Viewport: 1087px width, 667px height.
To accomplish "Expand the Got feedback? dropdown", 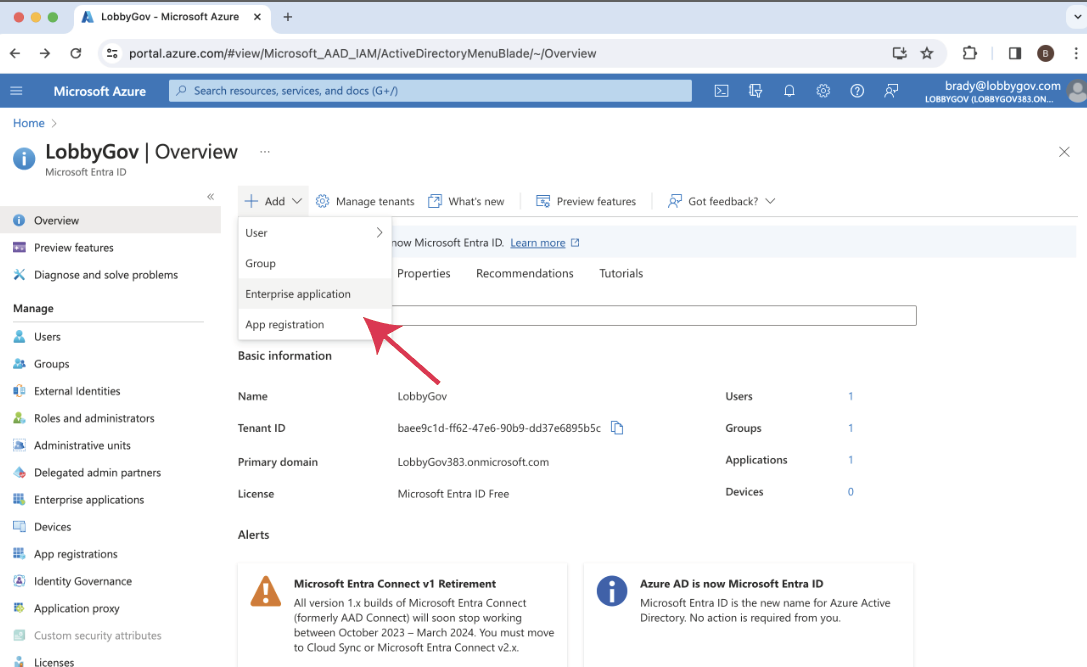I will 721,201.
